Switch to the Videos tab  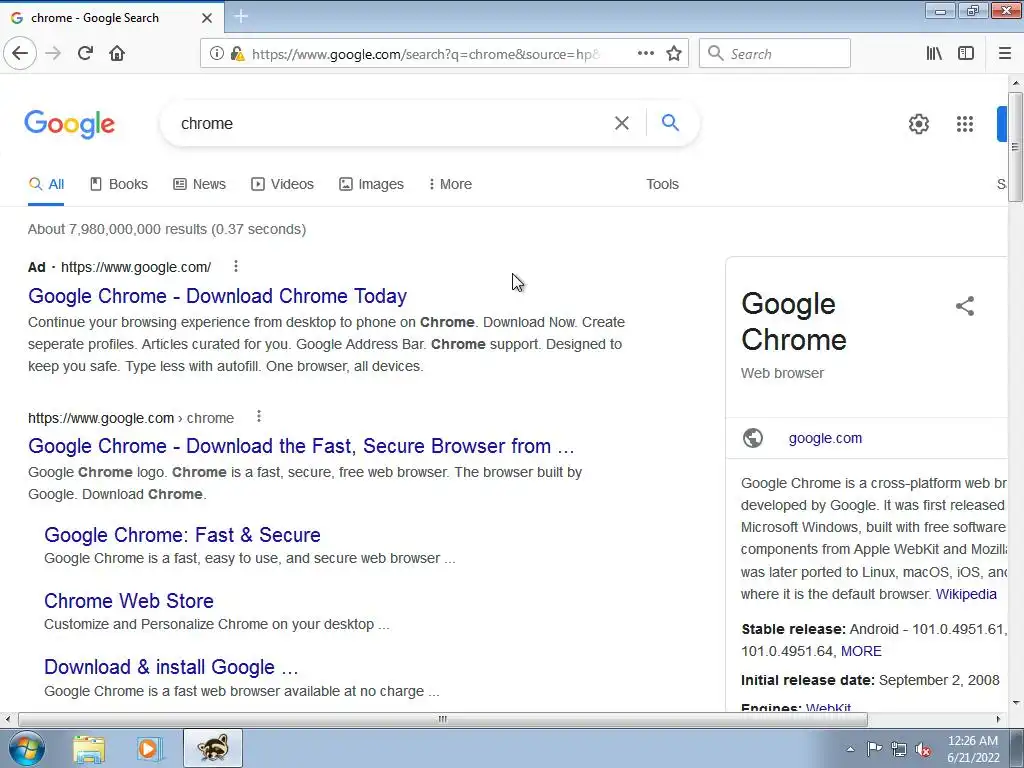point(282,184)
